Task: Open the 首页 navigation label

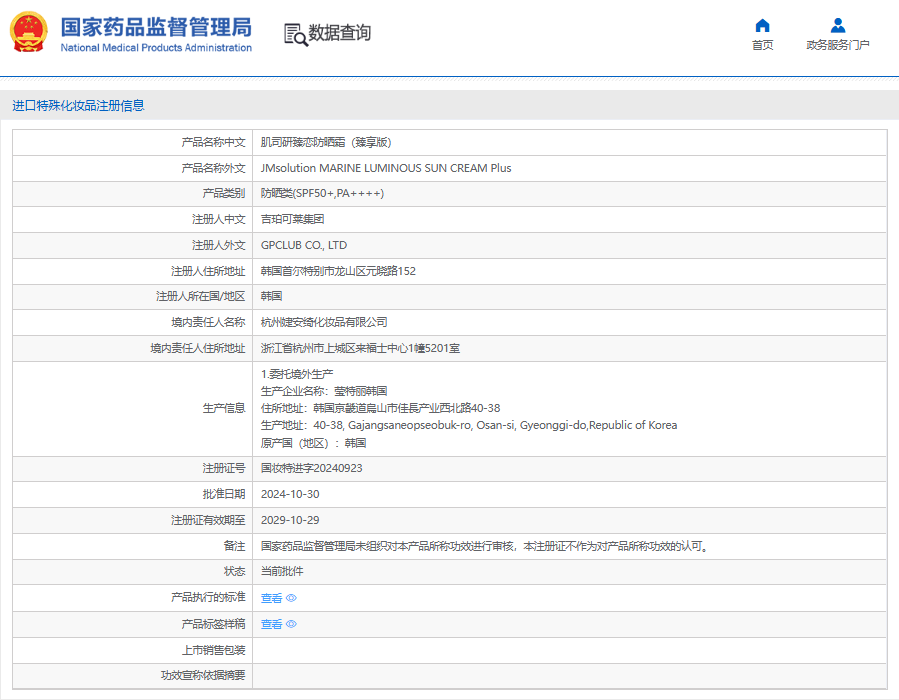Action: point(762,45)
